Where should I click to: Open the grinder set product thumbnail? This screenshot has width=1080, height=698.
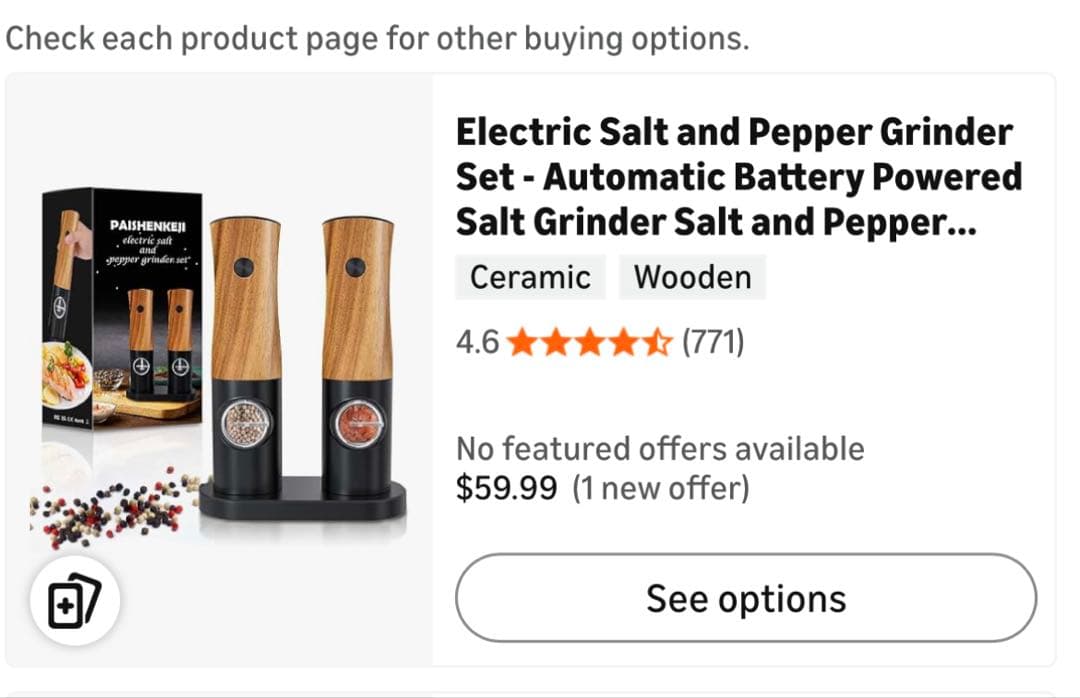(x=220, y=370)
